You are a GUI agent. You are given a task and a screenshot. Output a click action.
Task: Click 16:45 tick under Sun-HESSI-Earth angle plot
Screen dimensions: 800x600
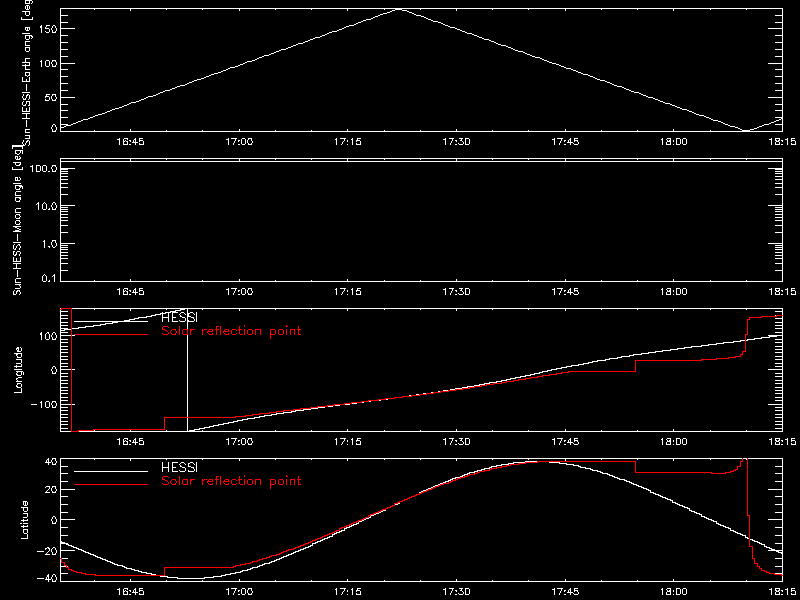click(x=131, y=142)
